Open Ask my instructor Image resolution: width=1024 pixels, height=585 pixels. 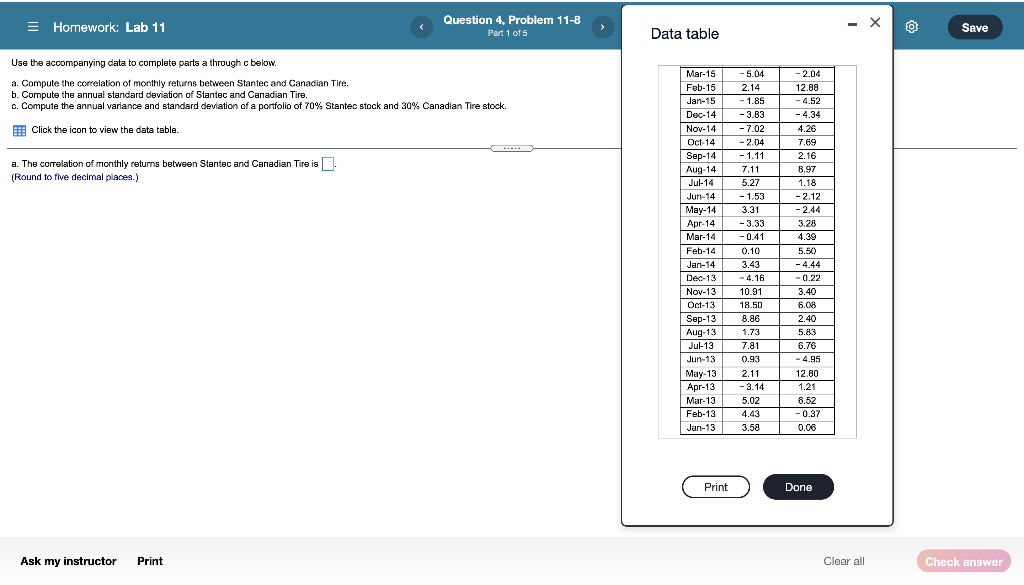[x=69, y=561]
